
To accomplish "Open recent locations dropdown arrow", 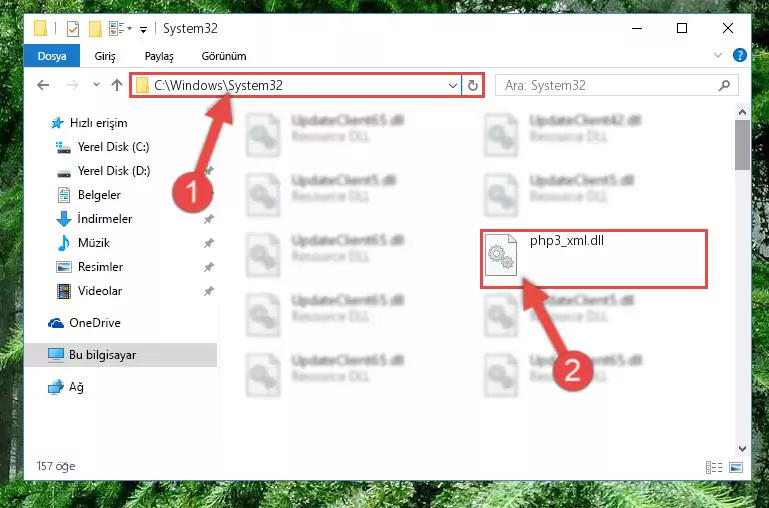I will pyautogui.click(x=96, y=85).
